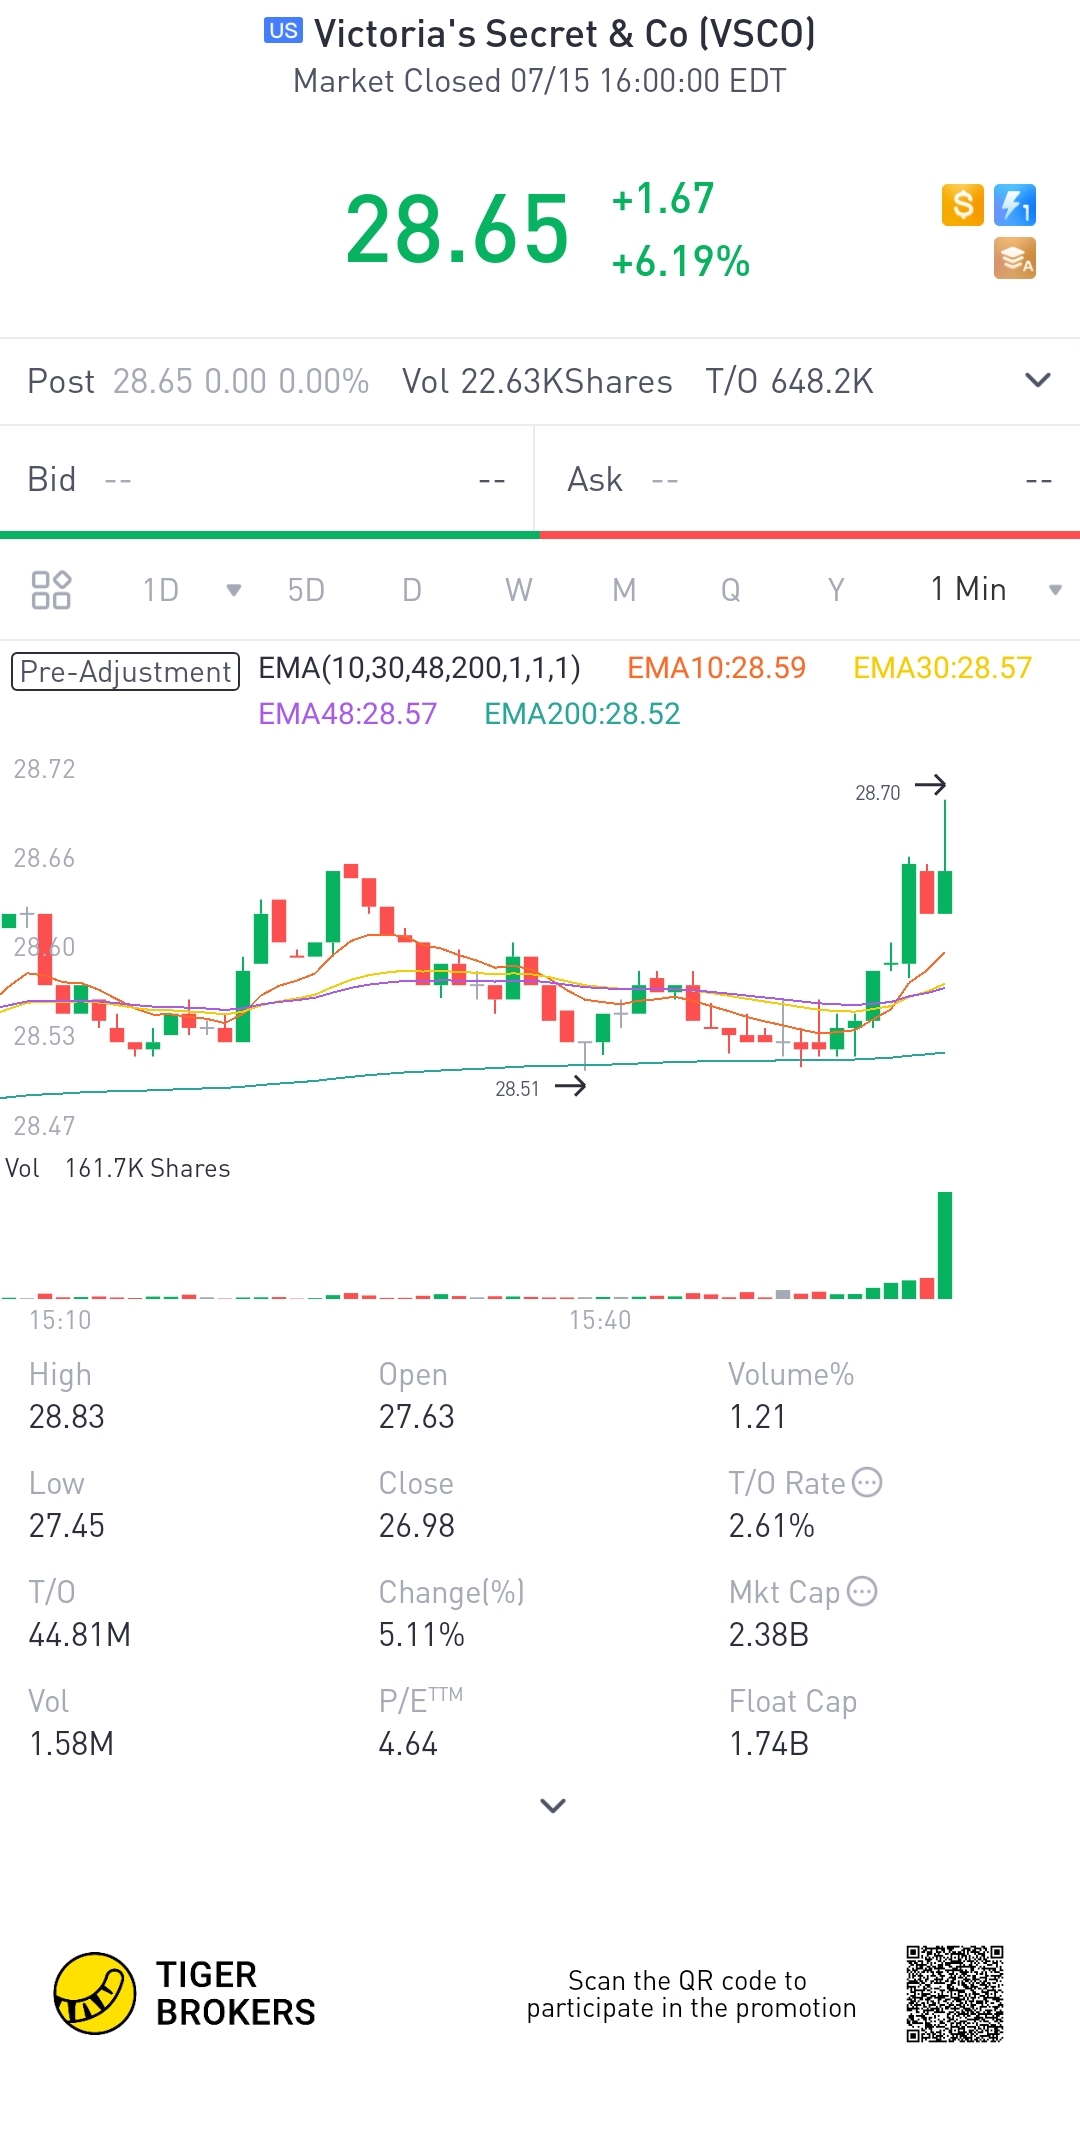Tap the Post 28.65 0.00 0.00% row
This screenshot has height=2145, width=1080.
(x=198, y=381)
